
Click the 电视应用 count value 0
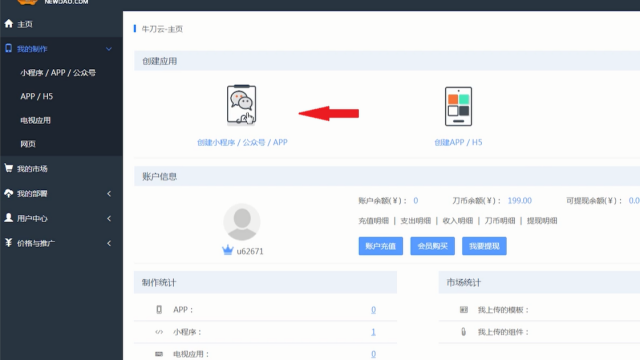(x=373, y=354)
